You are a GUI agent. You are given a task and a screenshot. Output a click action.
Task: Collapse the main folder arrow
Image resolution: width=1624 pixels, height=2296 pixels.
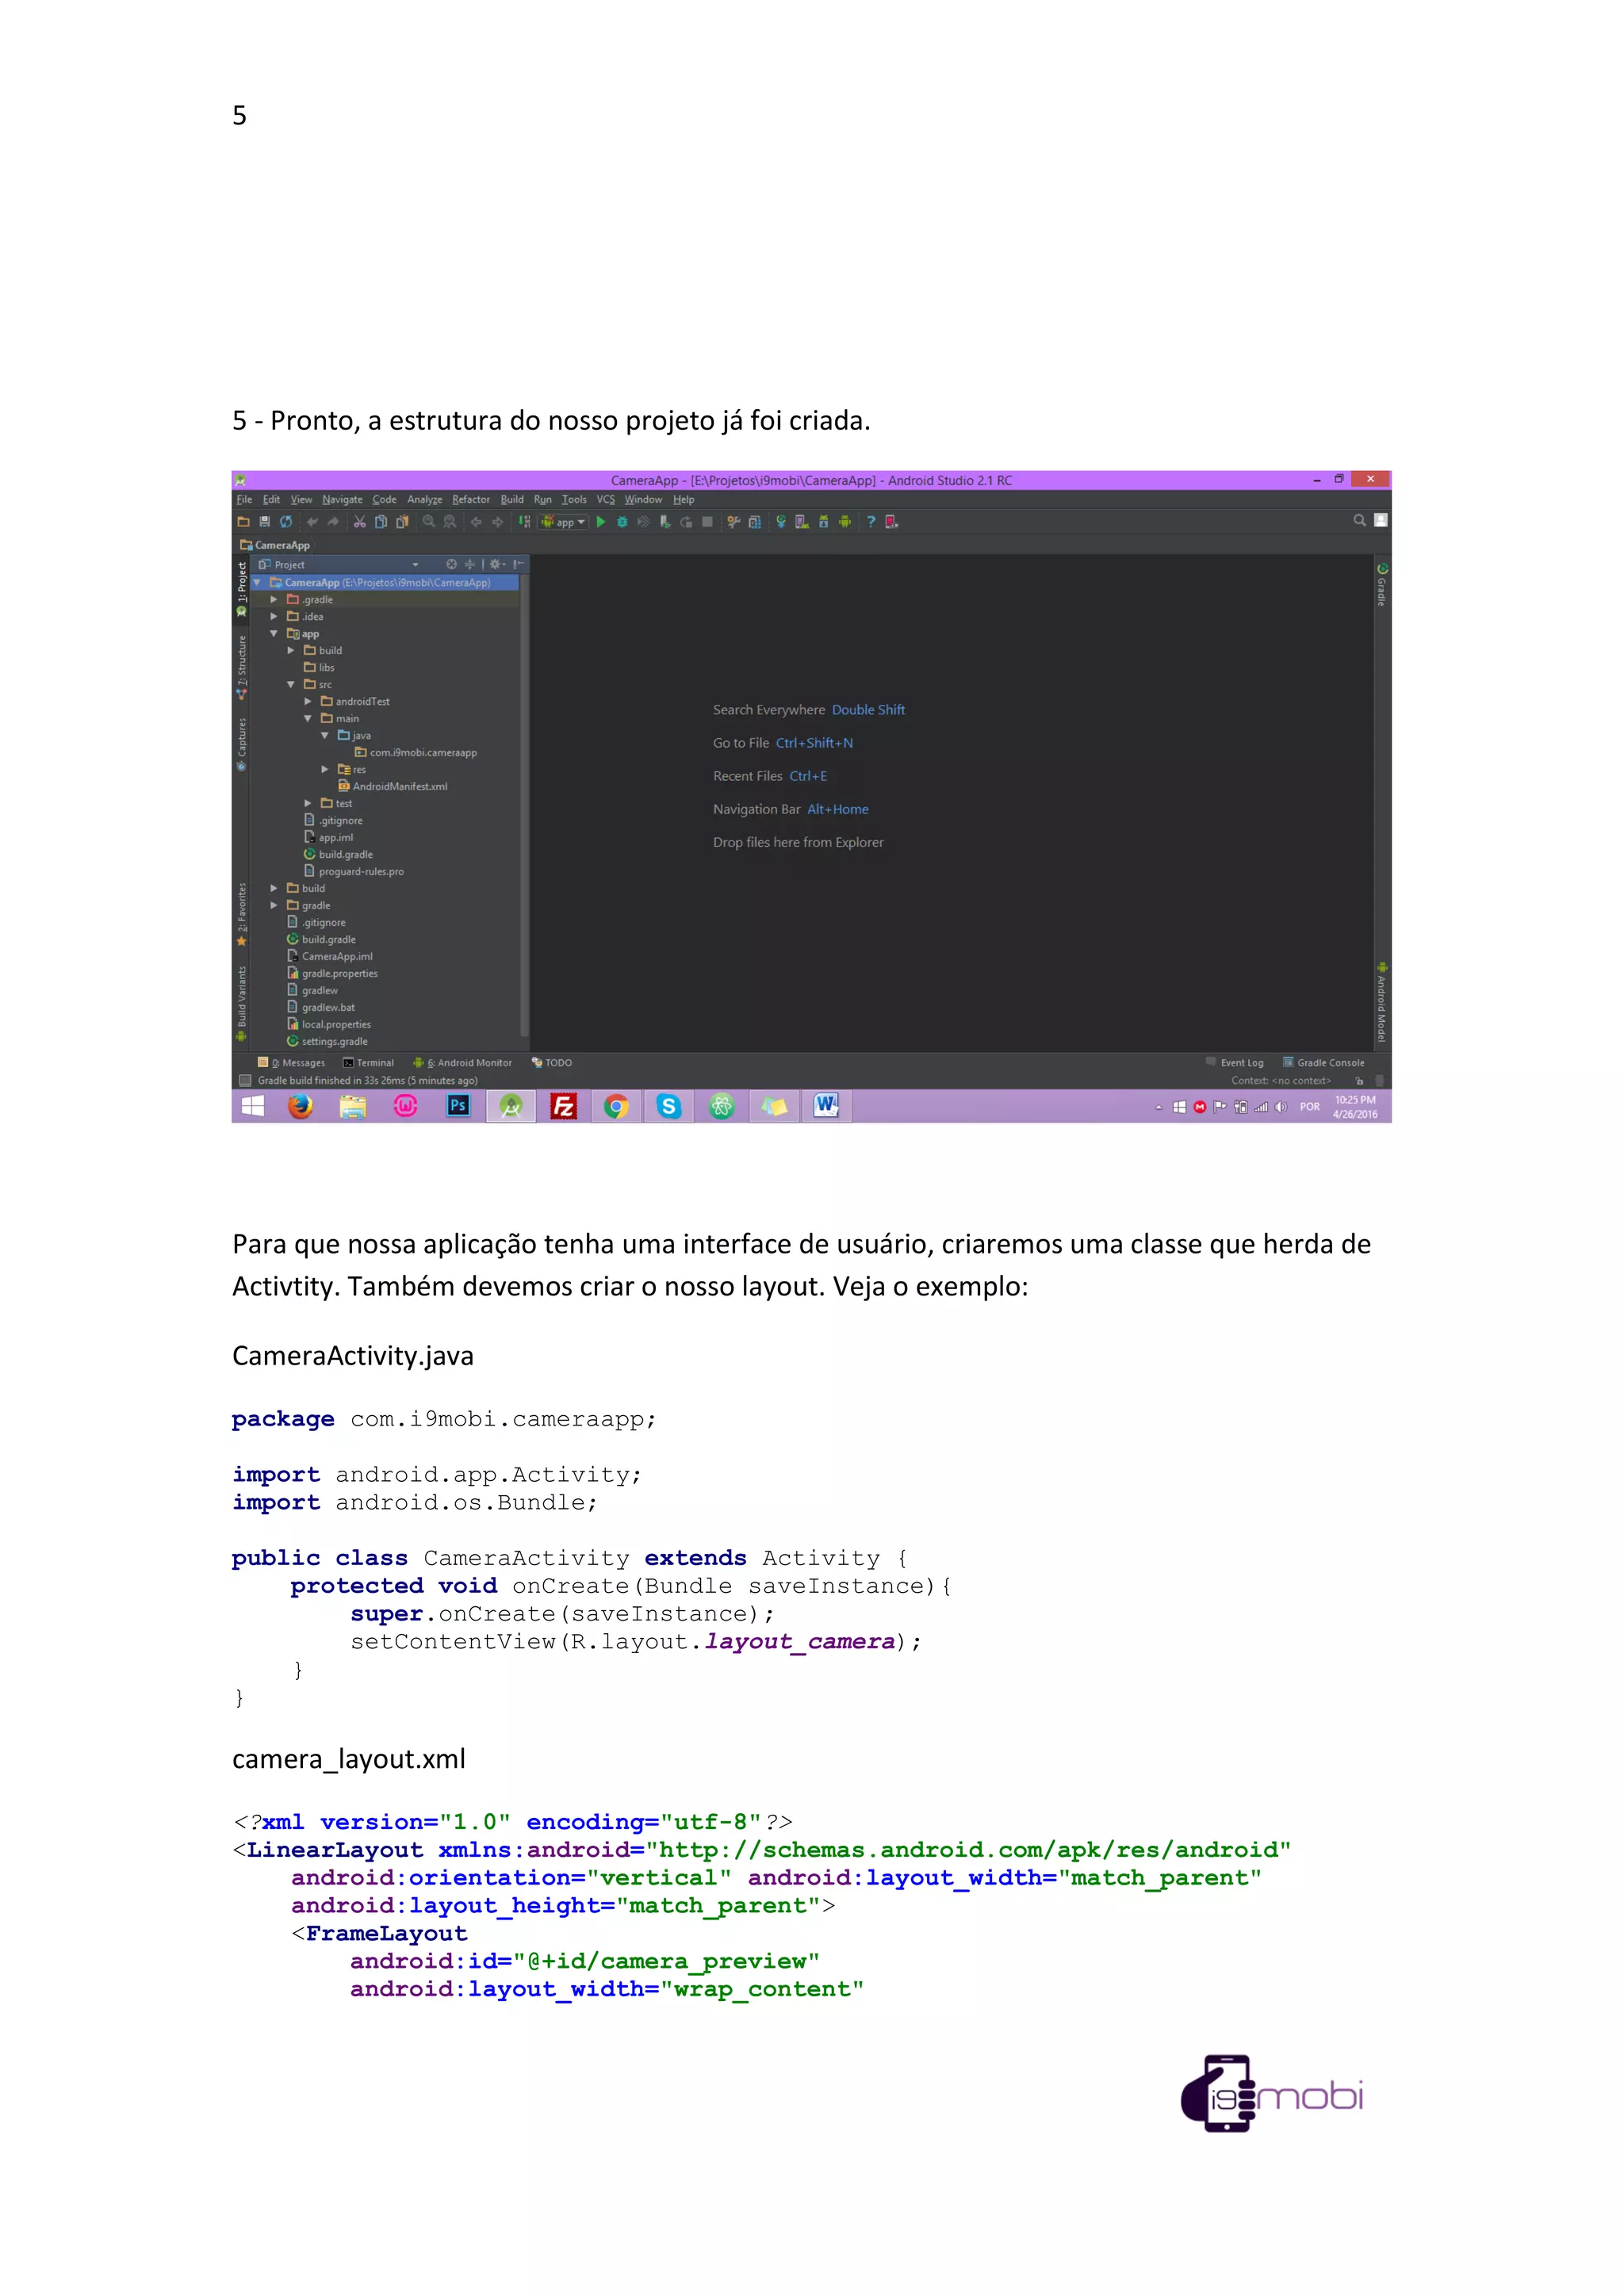coord(308,718)
